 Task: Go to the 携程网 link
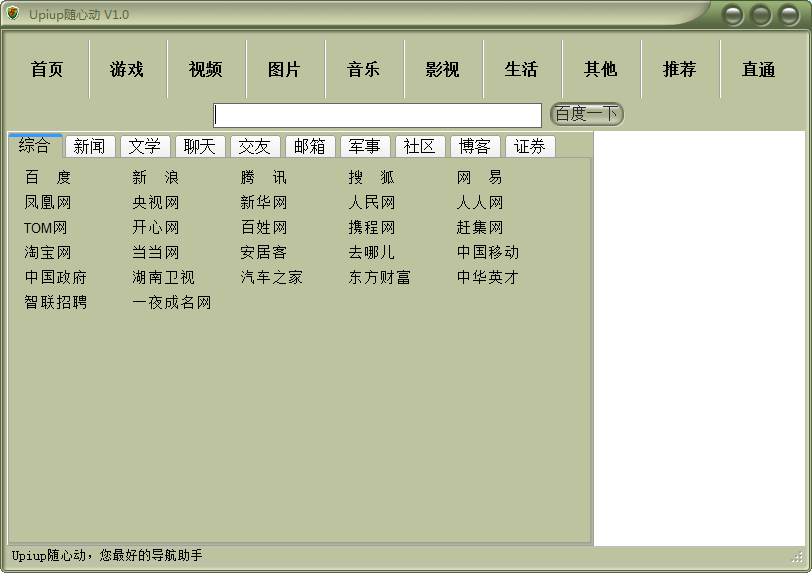tap(371, 227)
